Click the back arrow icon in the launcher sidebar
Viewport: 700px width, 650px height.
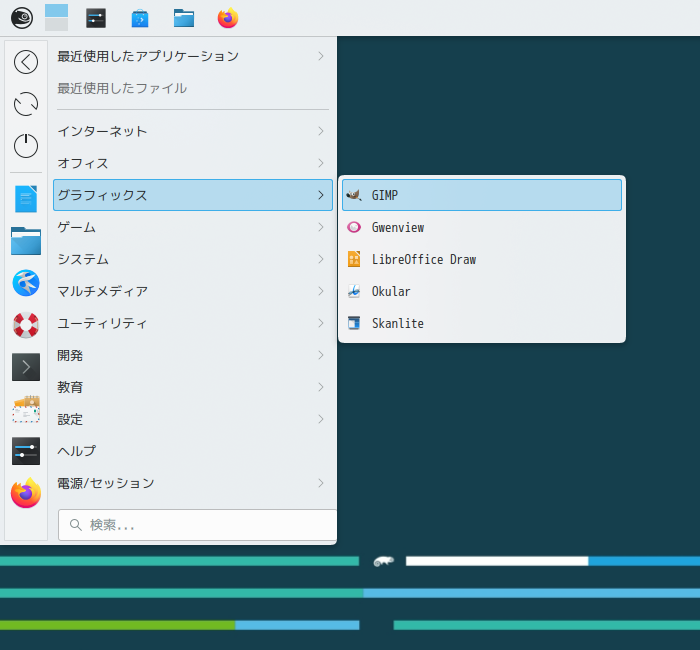[26, 62]
